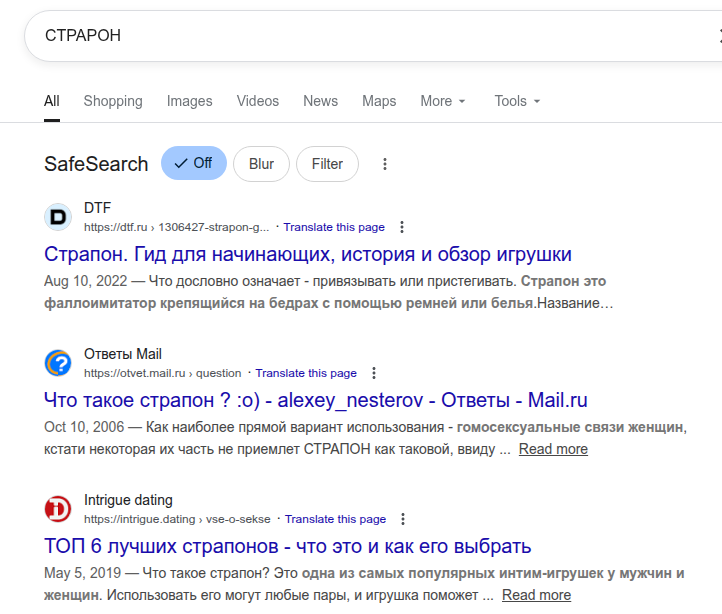The image size is (722, 614).
Task: Open more options for Ответы Mail result
Action: 374,373
